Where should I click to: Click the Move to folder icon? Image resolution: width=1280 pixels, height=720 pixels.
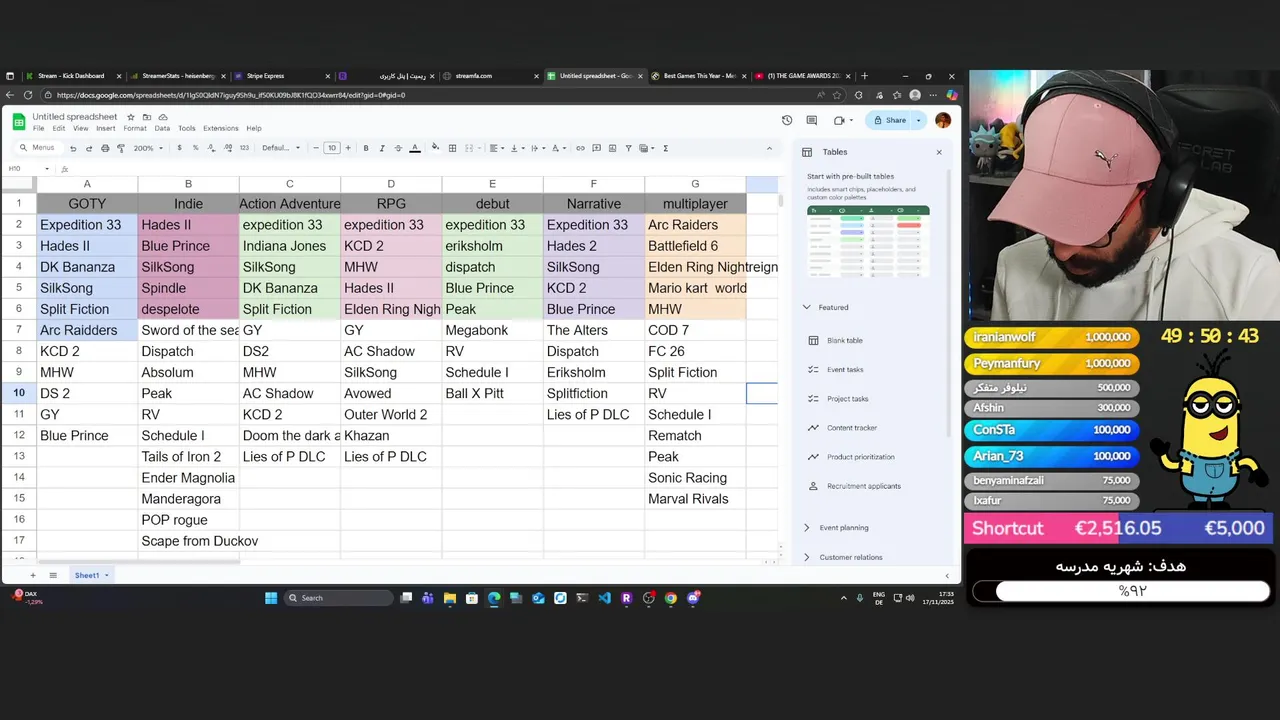tap(146, 117)
